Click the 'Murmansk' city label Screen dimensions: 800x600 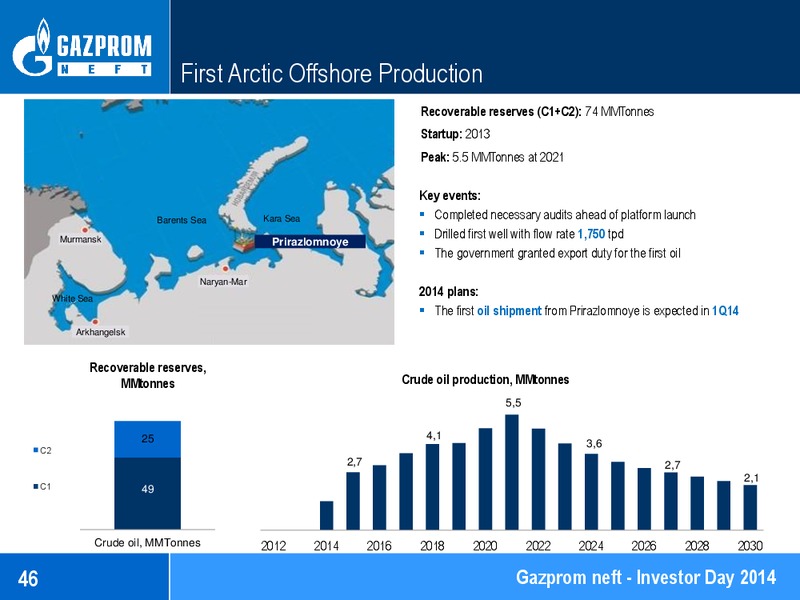[x=81, y=239]
